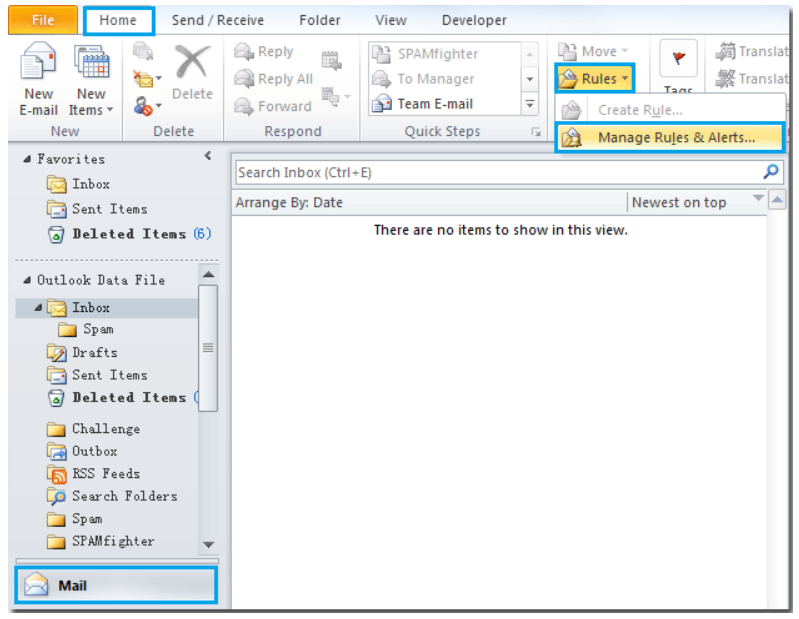Collapse the Favorites section
The height and width of the screenshot is (619, 799).
pos(27,159)
